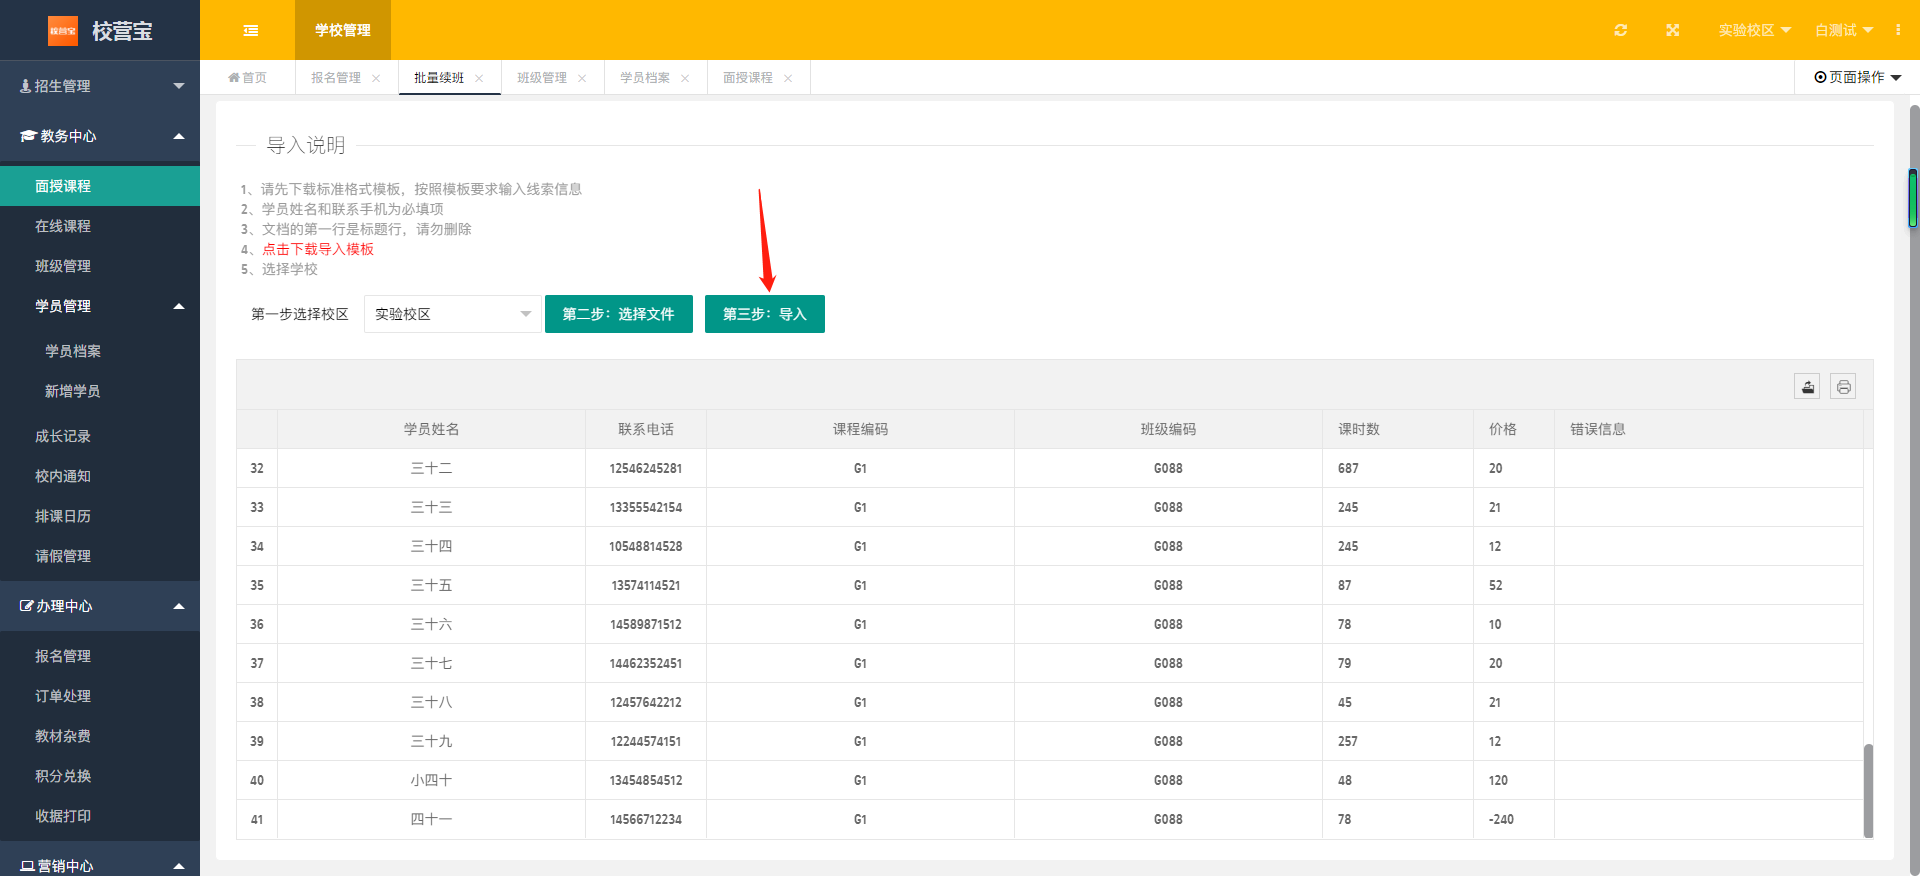Image resolution: width=1920 pixels, height=876 pixels.
Task: Collapse 学员管理 submenu
Action: [100, 306]
